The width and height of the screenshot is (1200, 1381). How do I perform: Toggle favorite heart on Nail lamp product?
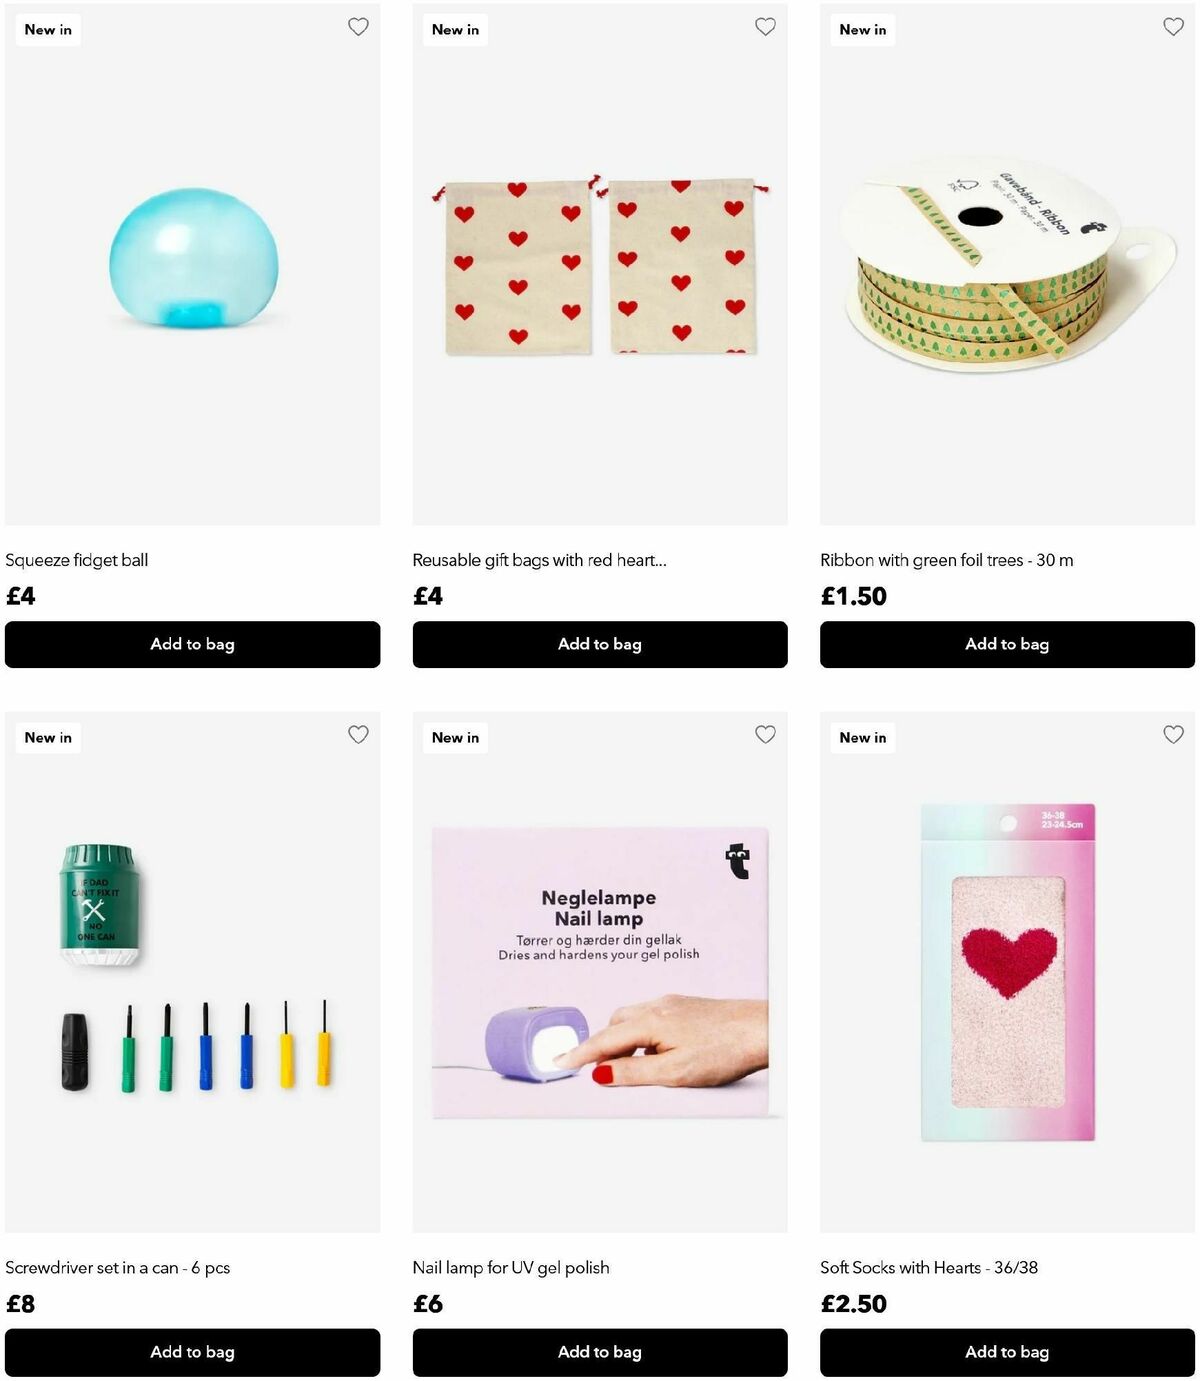click(x=765, y=735)
